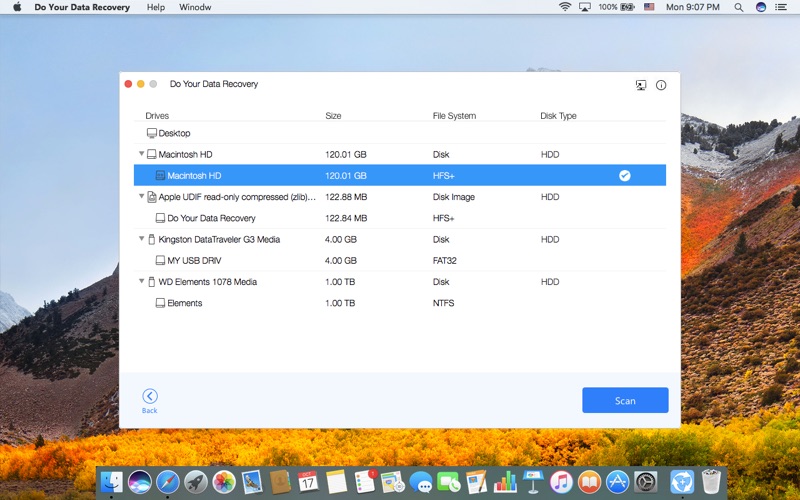The image size is (800, 500).
Task: Collapse the Apple UDIF disk image group
Action: [x=141, y=196]
